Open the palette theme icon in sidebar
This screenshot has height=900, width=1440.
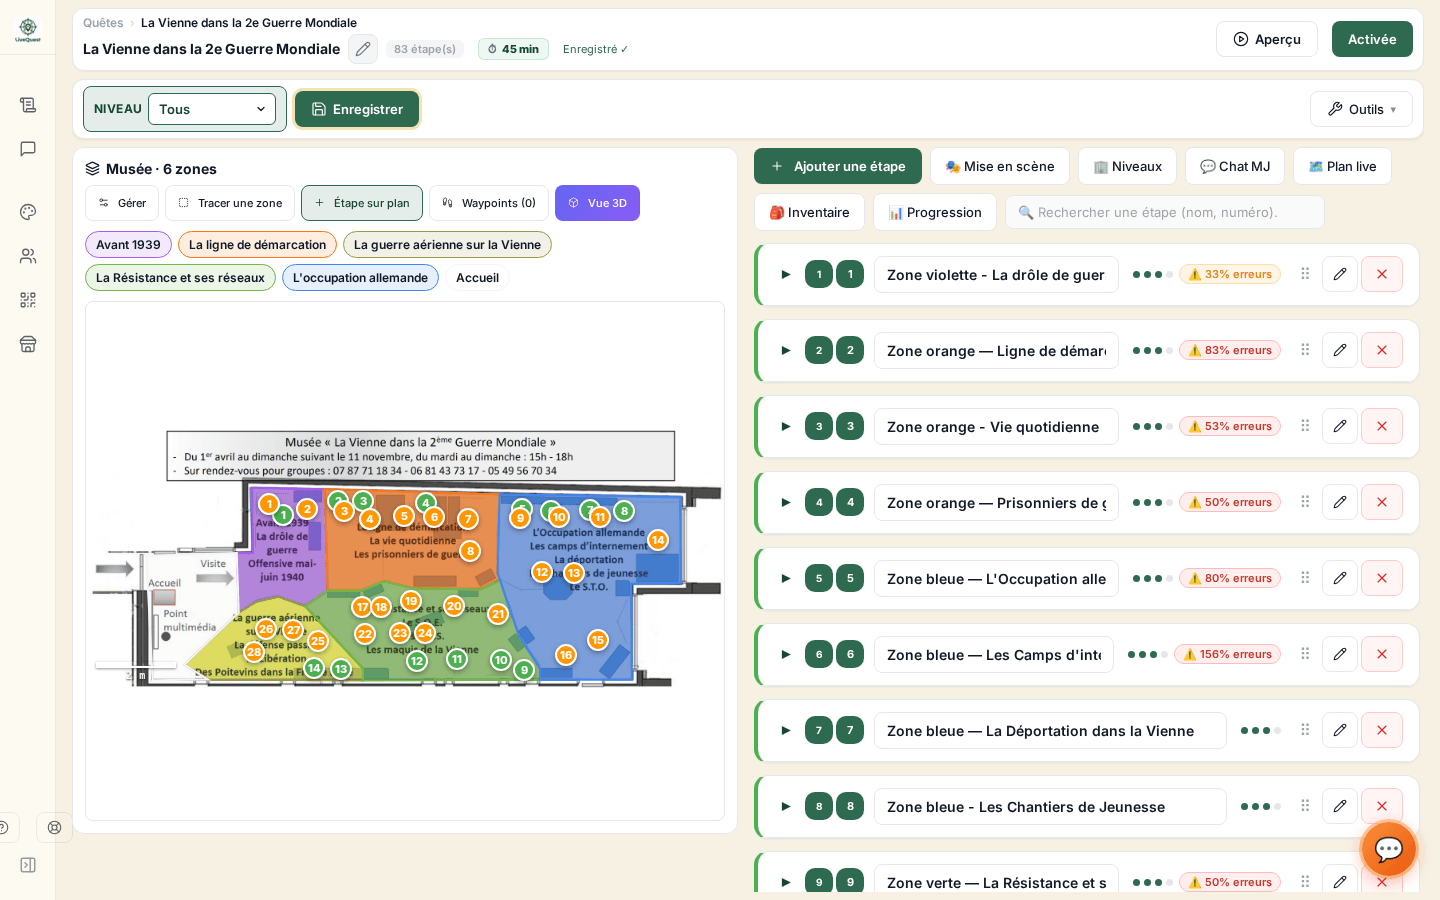click(x=28, y=212)
